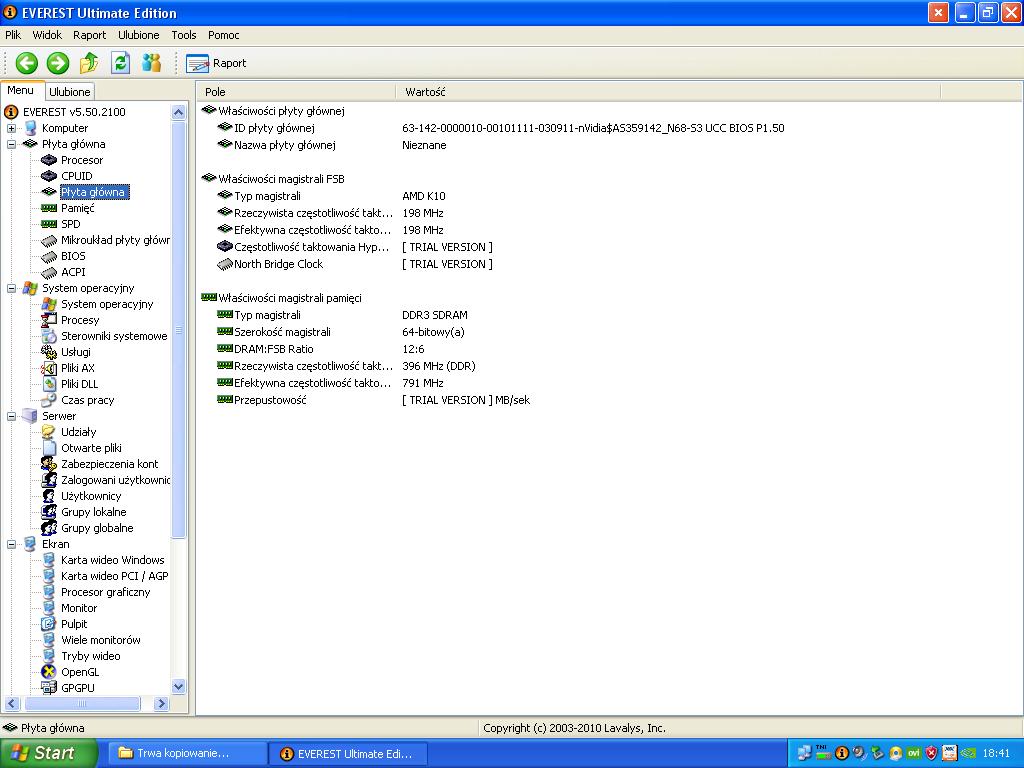This screenshot has width=1024, height=768.
Task: Click the Refresh toolbar icon
Action: point(120,63)
